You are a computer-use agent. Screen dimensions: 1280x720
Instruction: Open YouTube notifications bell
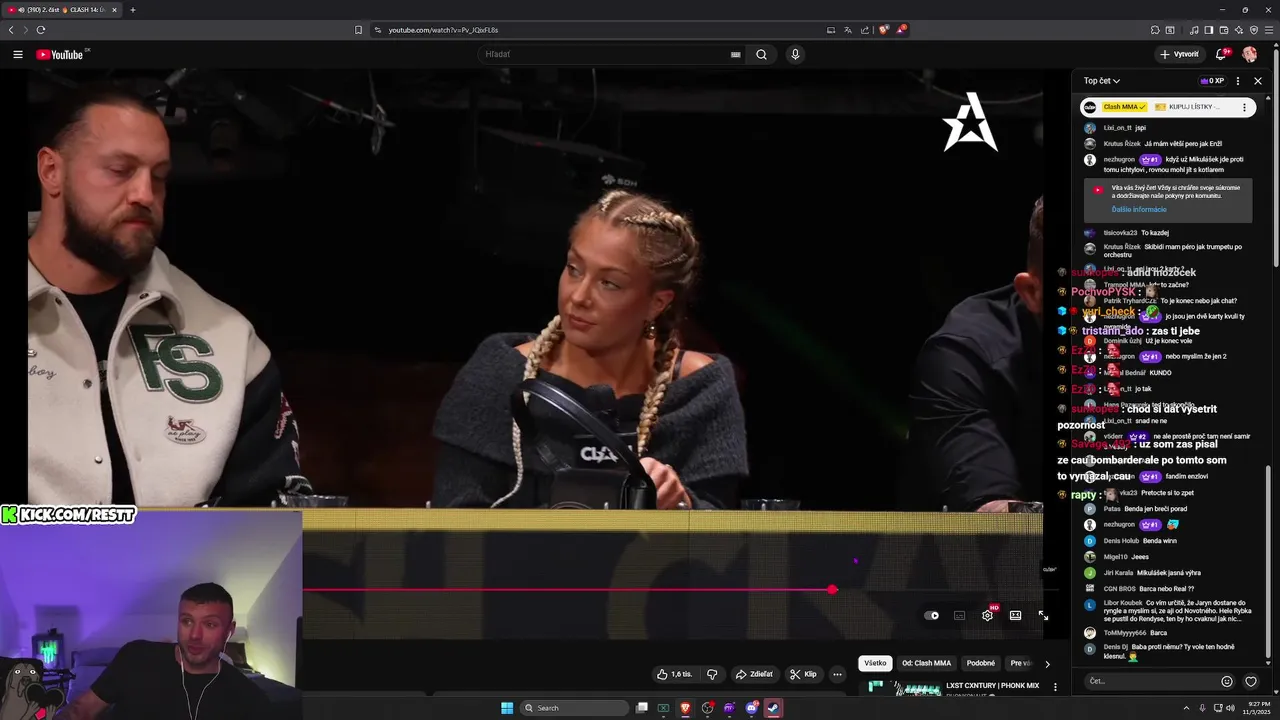pos(1221,54)
